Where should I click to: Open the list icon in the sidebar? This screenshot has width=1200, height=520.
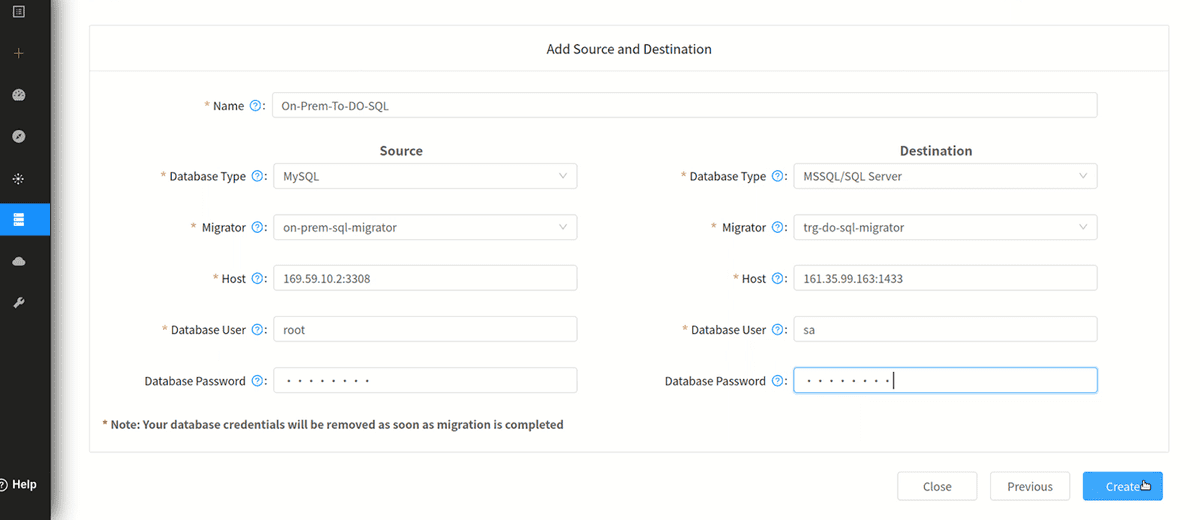18,11
